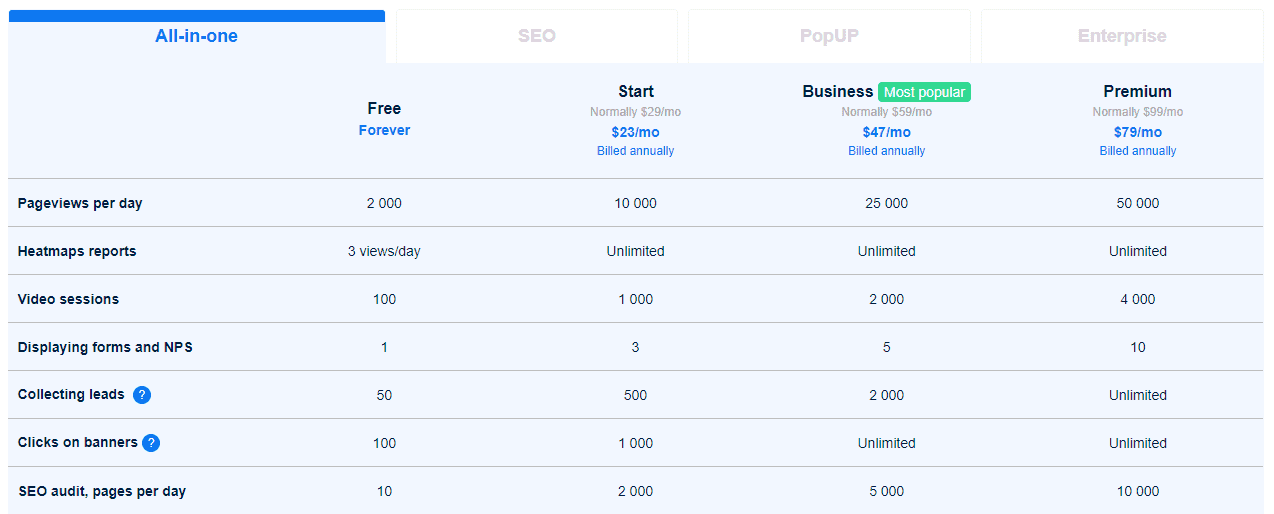Click the Video sessions row label

tap(68, 299)
